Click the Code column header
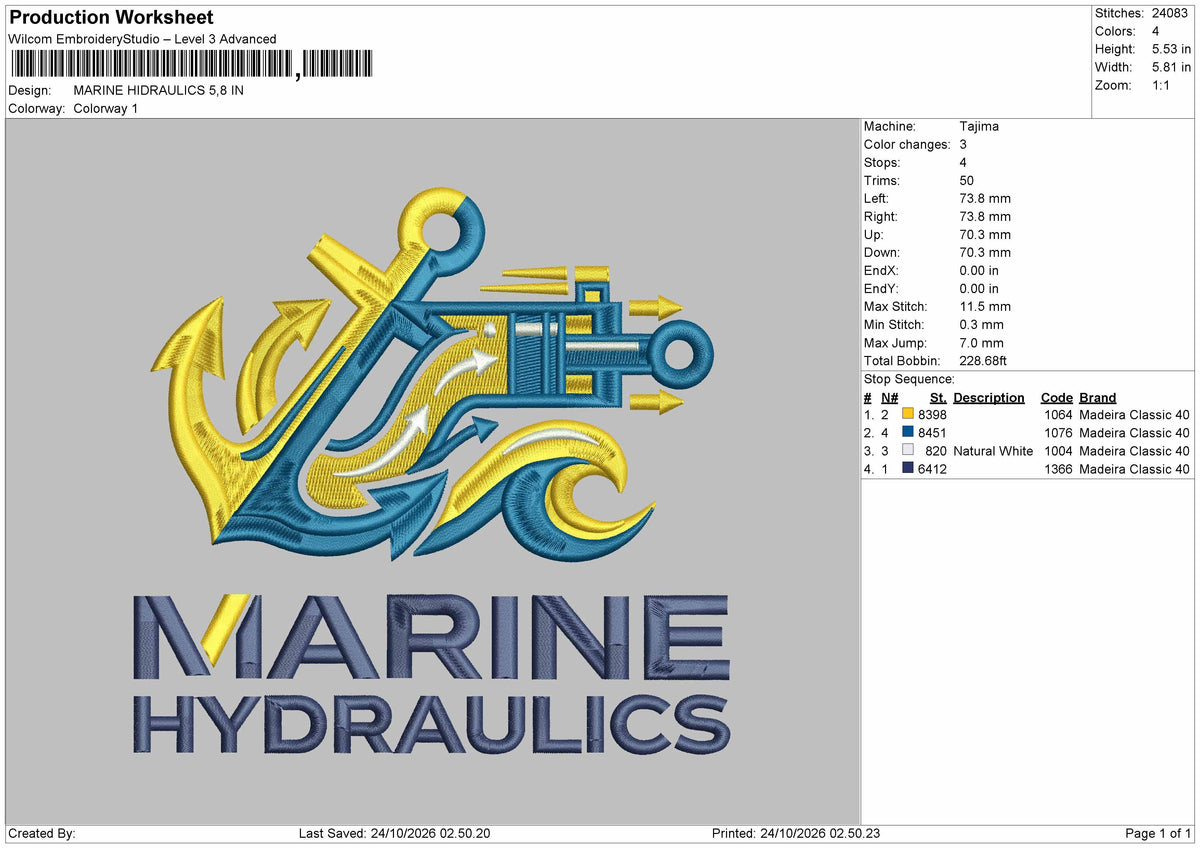Viewport: 1200px width, 848px height. click(x=1057, y=397)
